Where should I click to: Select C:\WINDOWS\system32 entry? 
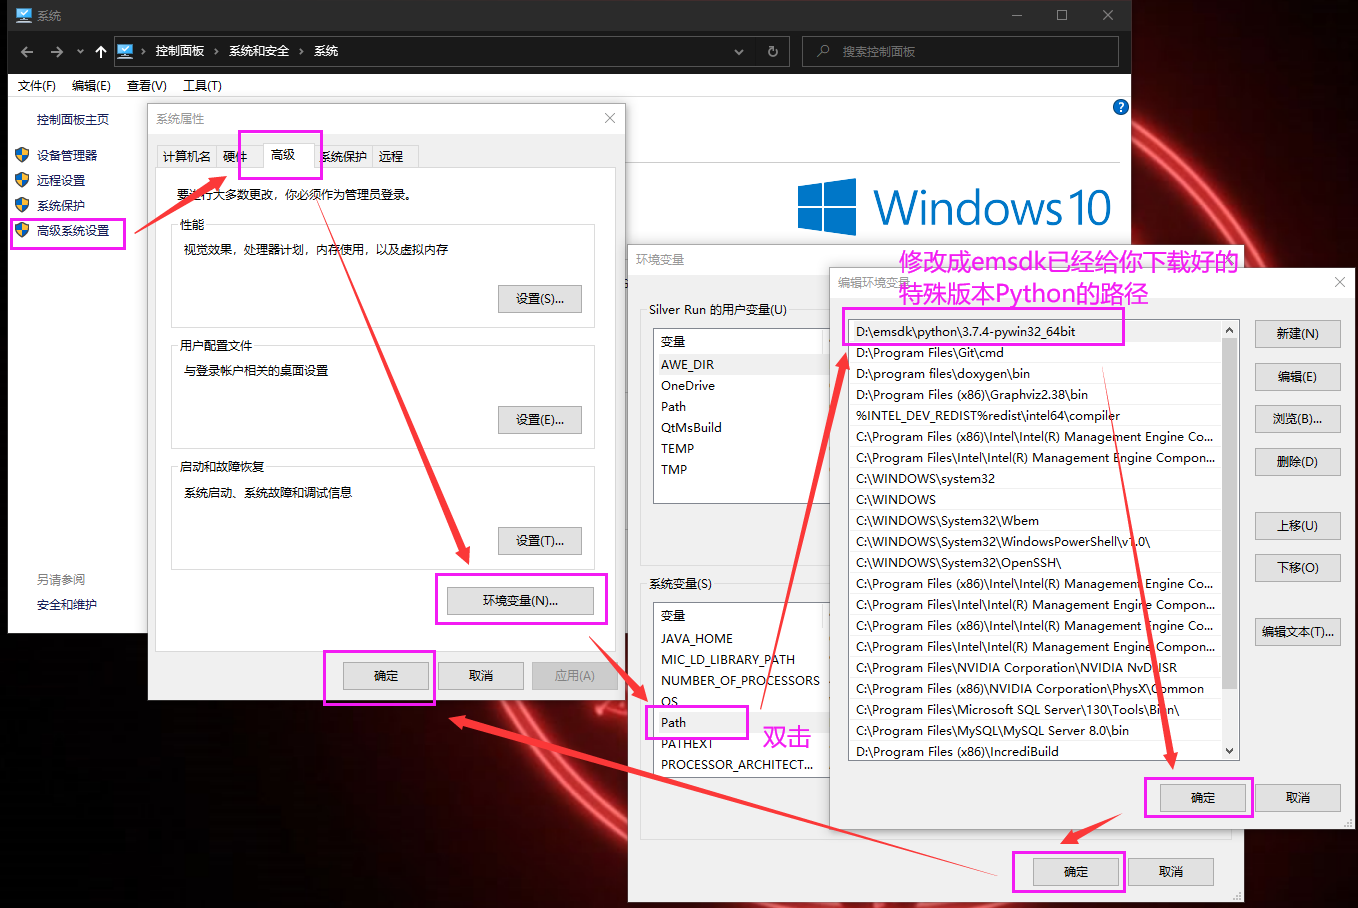click(1035, 479)
